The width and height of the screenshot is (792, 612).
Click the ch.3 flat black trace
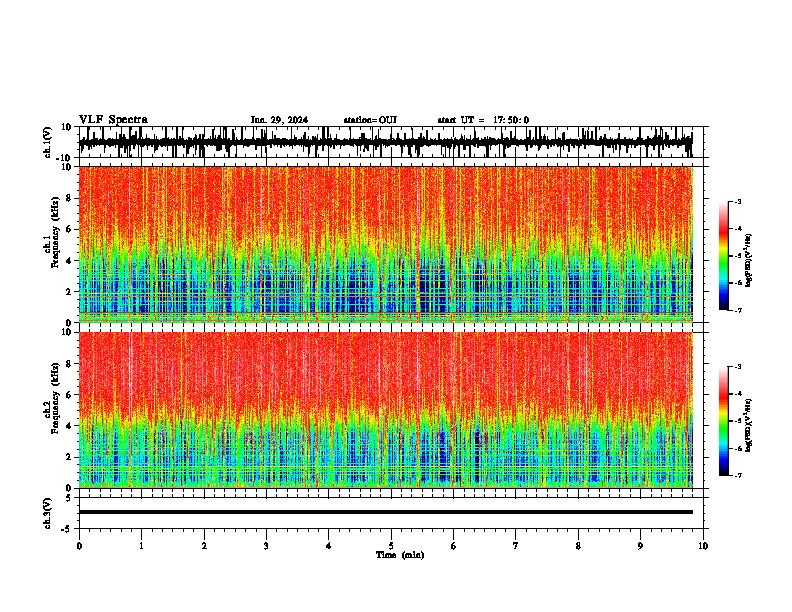click(x=386, y=512)
